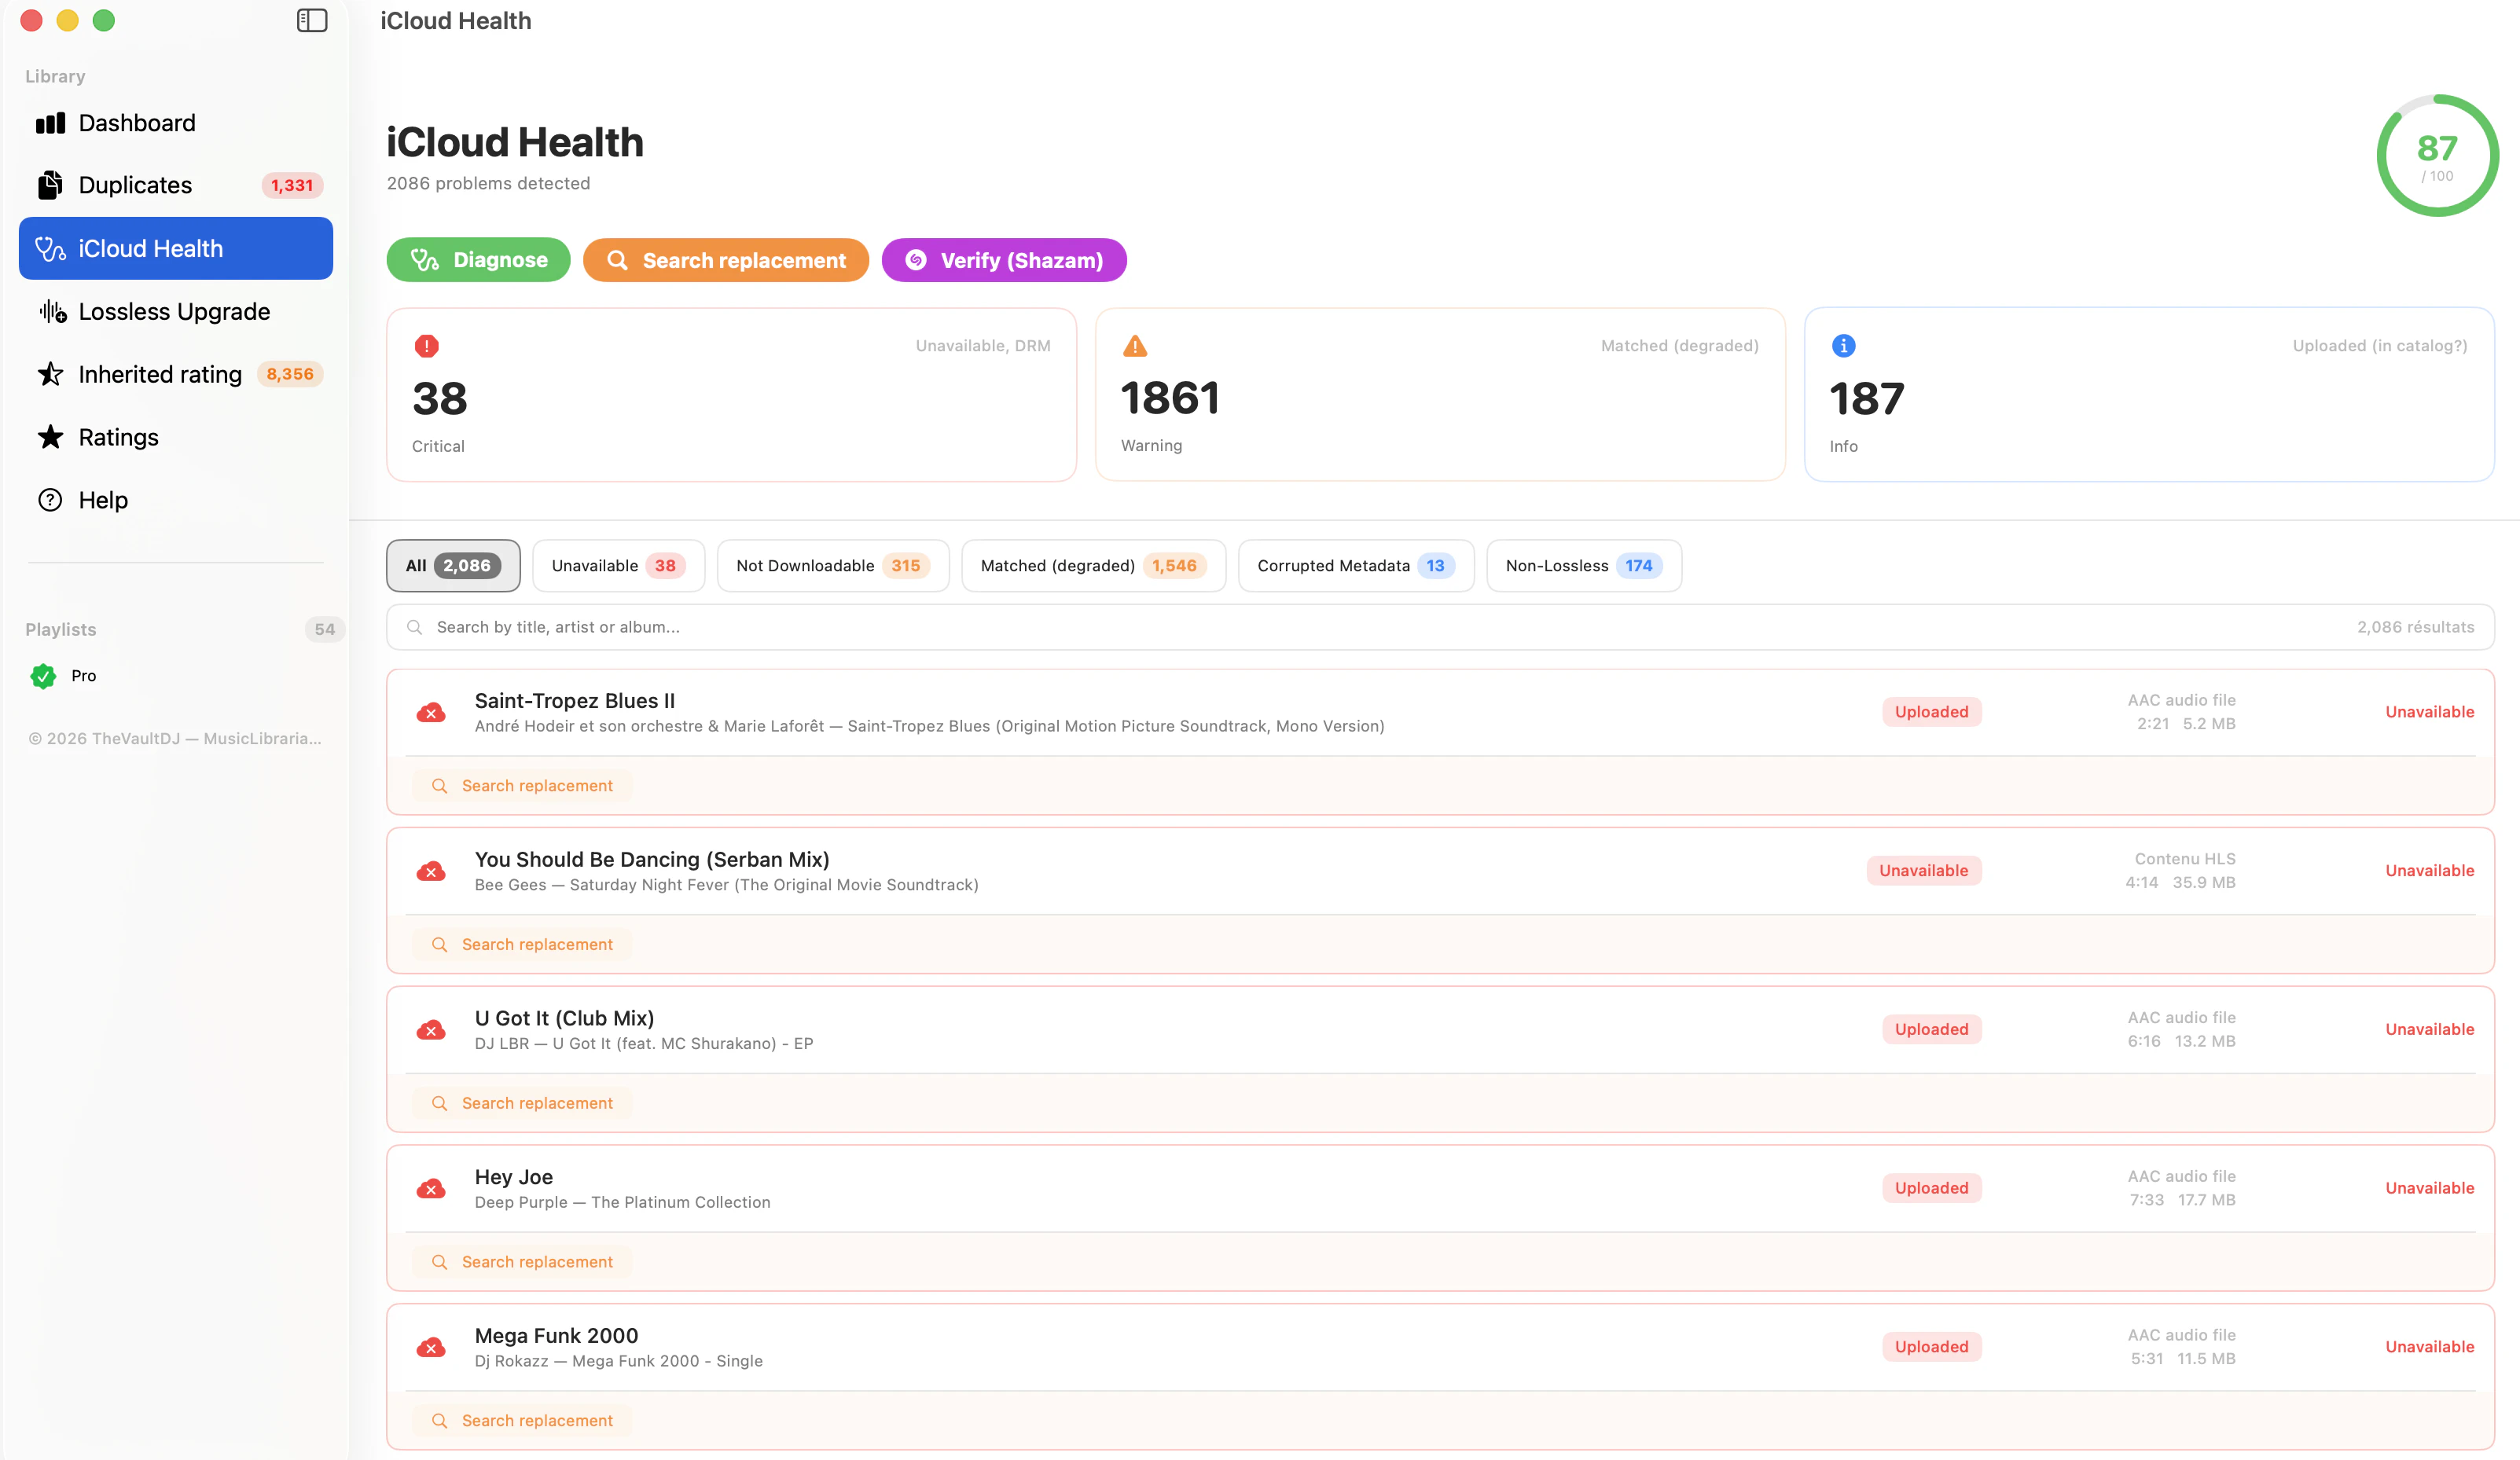
Task: Open Duplicates in the sidebar
Action: coord(135,185)
